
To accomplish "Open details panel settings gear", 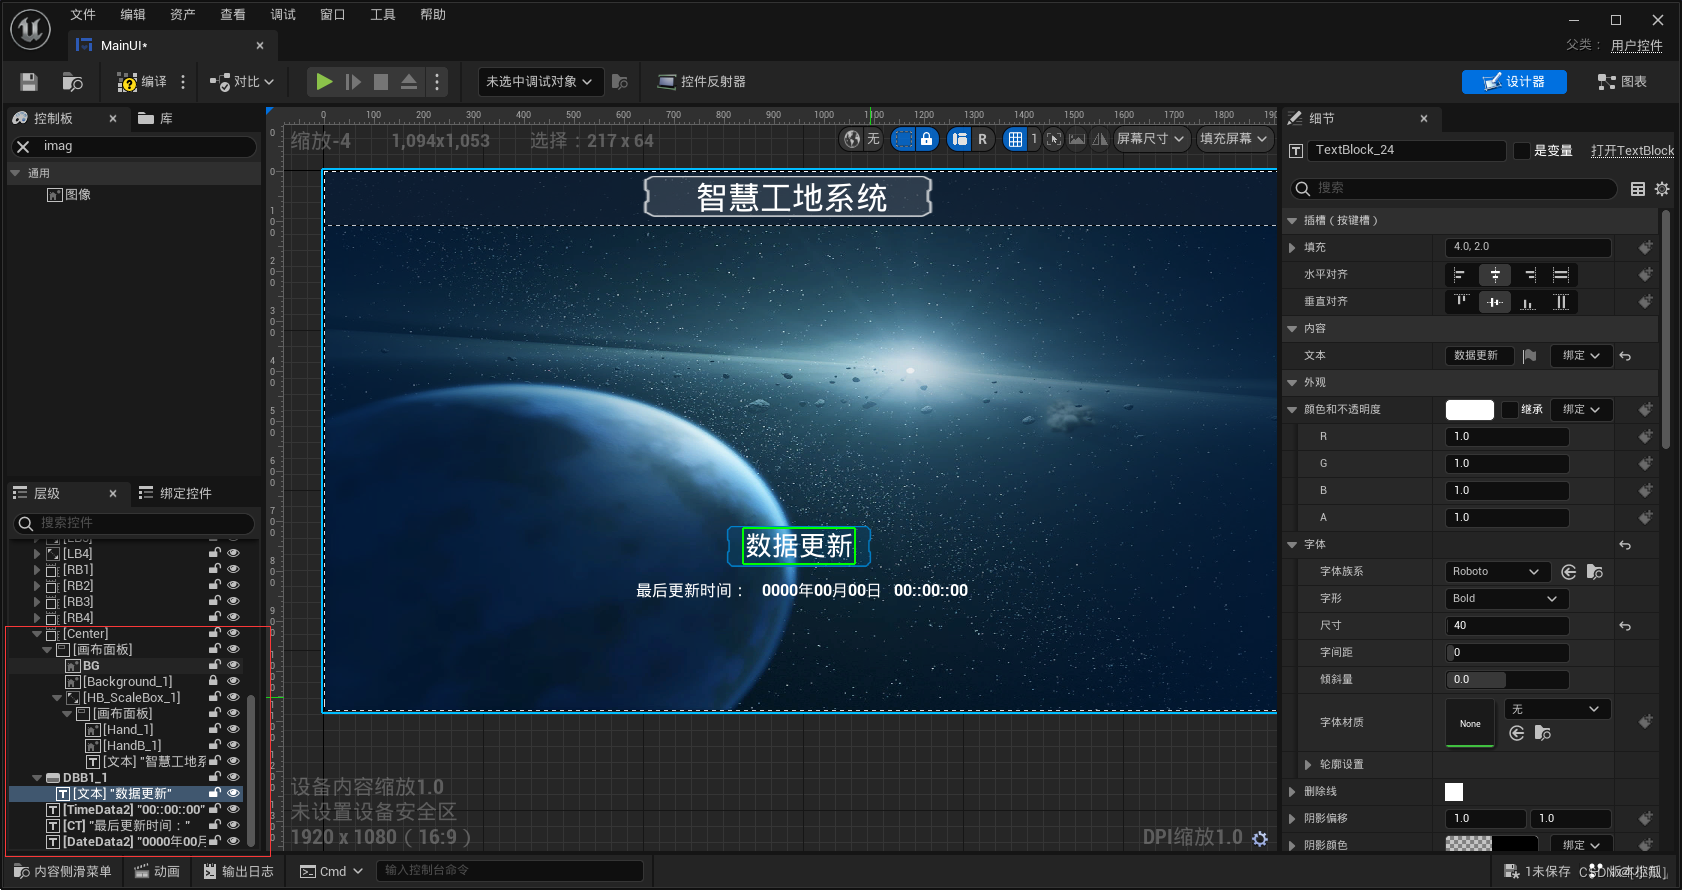I will (x=1662, y=189).
